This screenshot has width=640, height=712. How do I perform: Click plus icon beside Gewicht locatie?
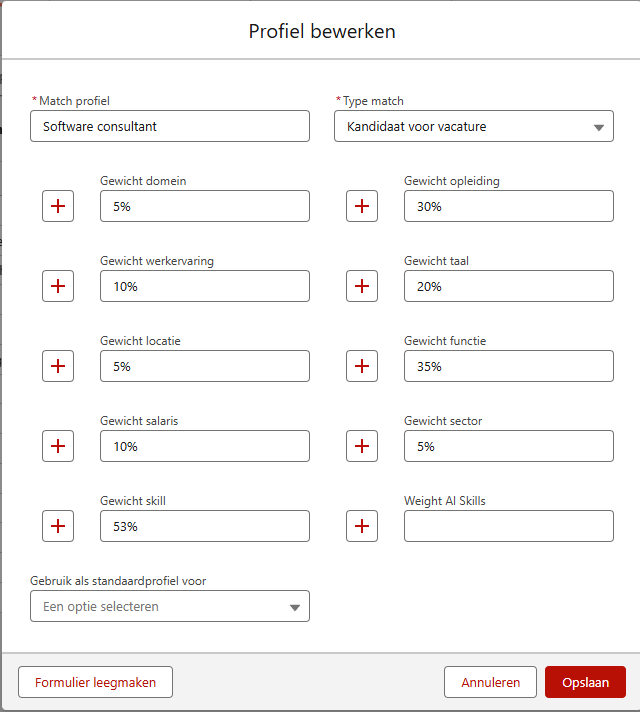click(x=58, y=366)
